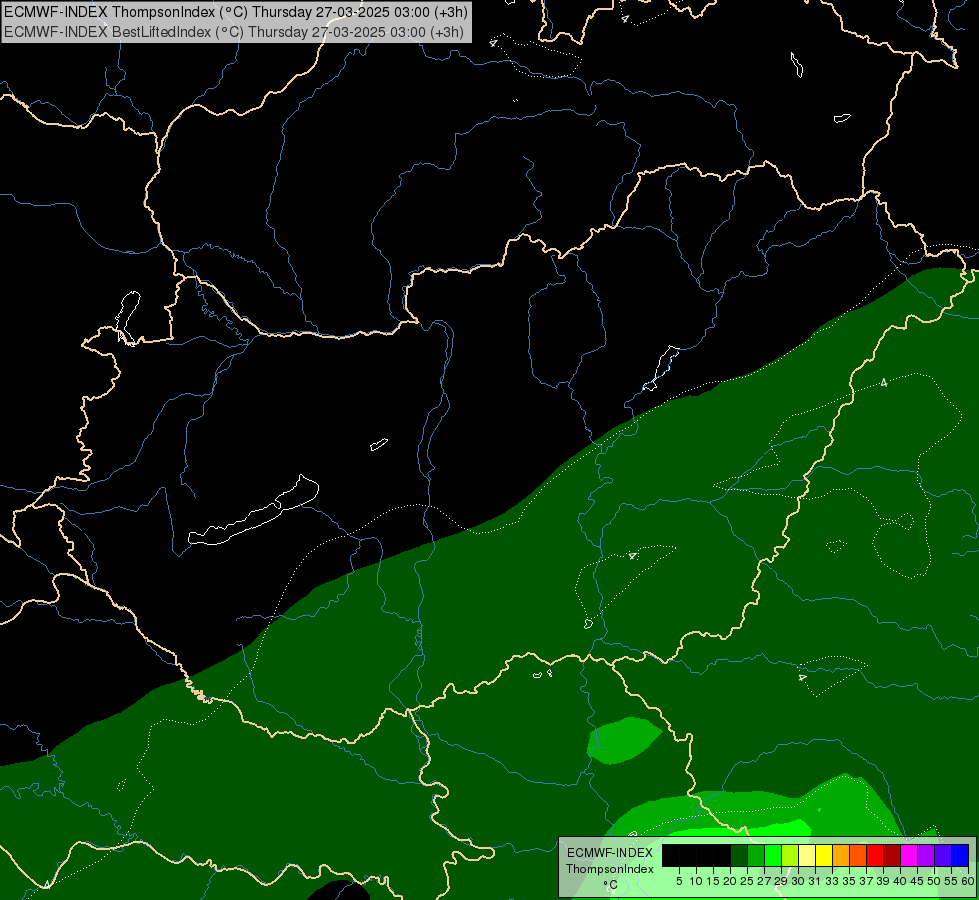The height and width of the screenshot is (900, 979).
Task: Select the bright red 37–39 legend swatch
Action: pyautogui.click(x=875, y=855)
